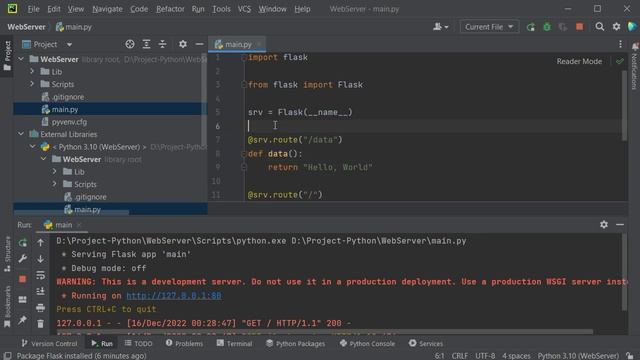Collapse External Libraries node

point(21,134)
